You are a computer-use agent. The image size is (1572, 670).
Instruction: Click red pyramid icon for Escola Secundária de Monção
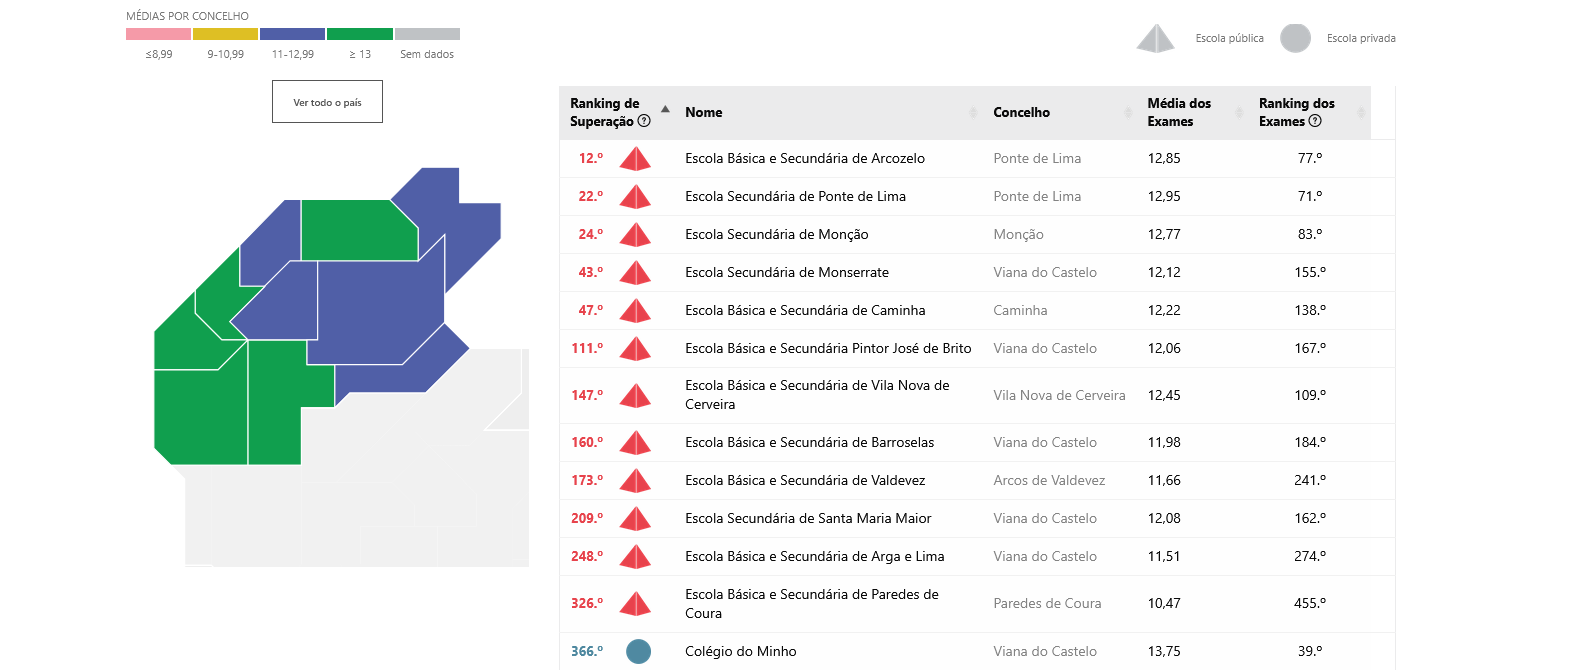(635, 235)
